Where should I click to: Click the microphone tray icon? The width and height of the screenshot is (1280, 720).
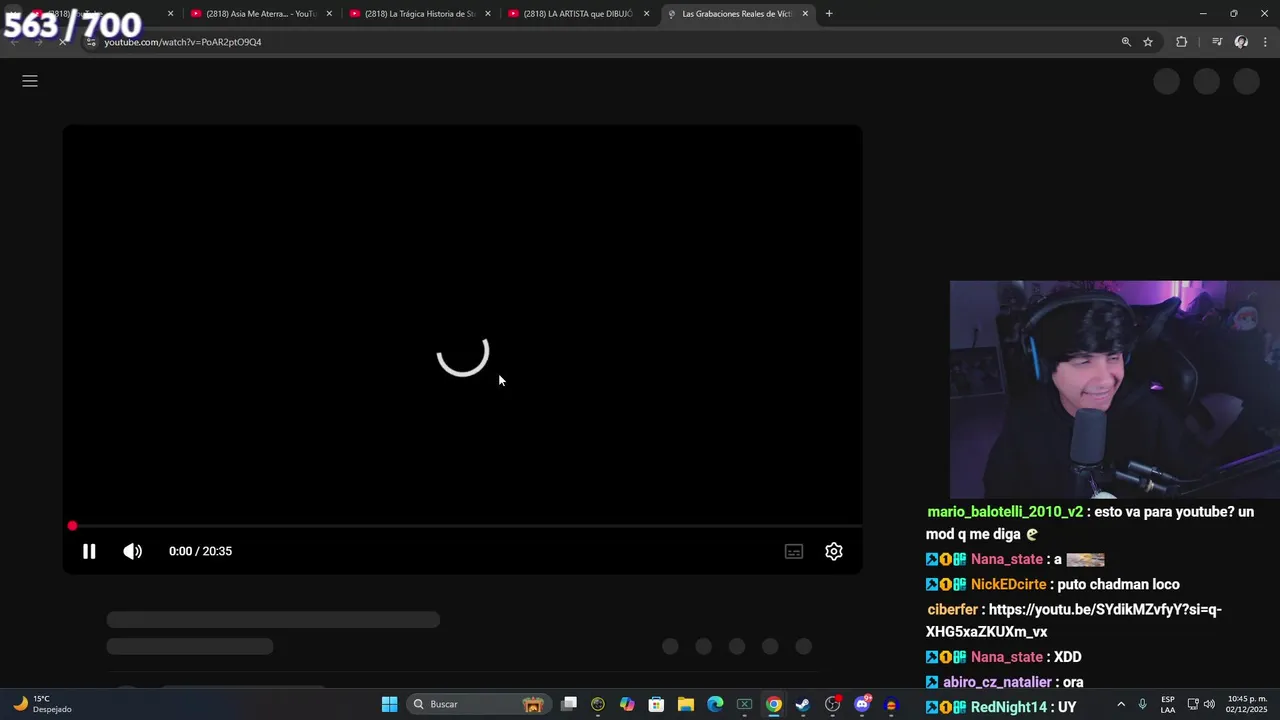click(1143, 704)
